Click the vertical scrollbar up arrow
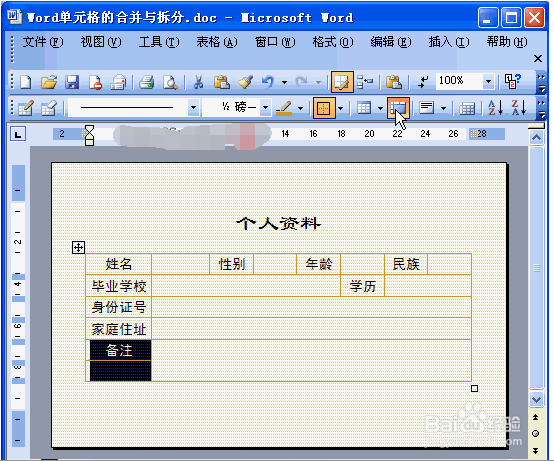This screenshot has height=461, width=554. [536, 137]
